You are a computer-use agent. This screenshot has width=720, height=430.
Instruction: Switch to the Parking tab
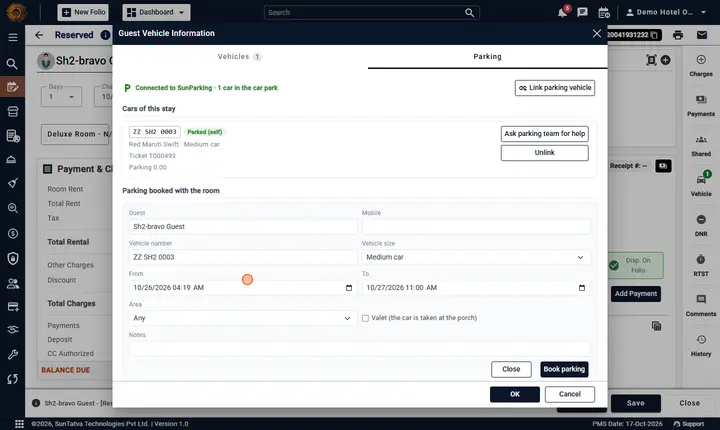(x=487, y=57)
